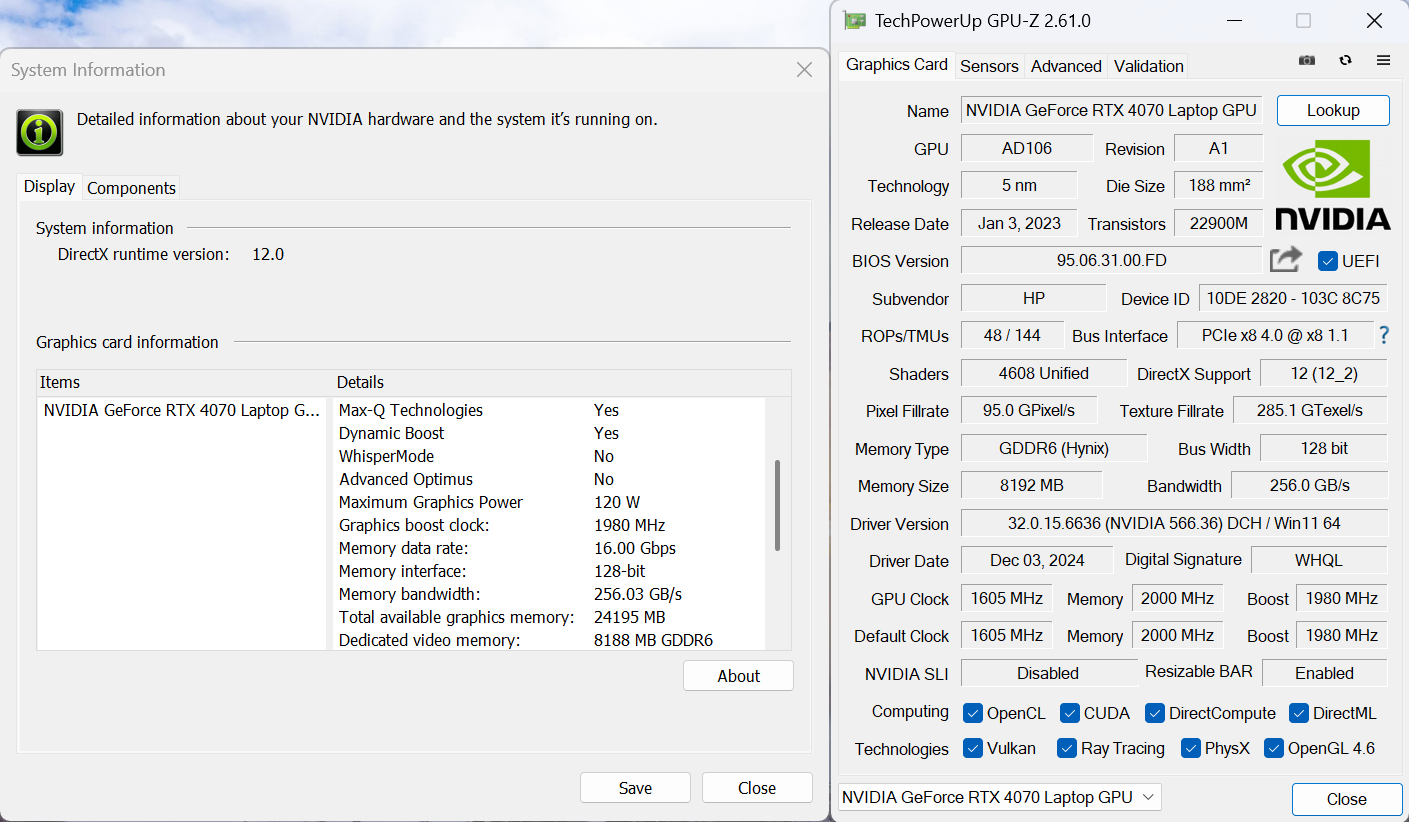Toggle the OpenGL 4.6 checkbox
1409x822 pixels.
coord(1274,748)
